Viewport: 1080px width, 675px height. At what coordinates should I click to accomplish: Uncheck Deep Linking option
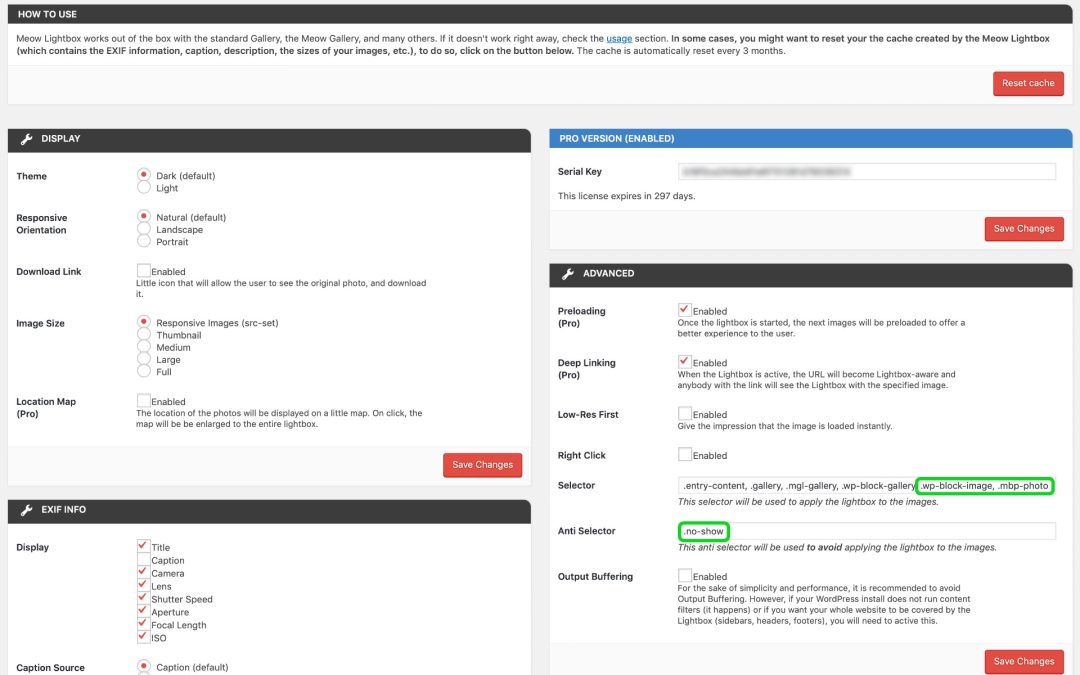tap(685, 362)
